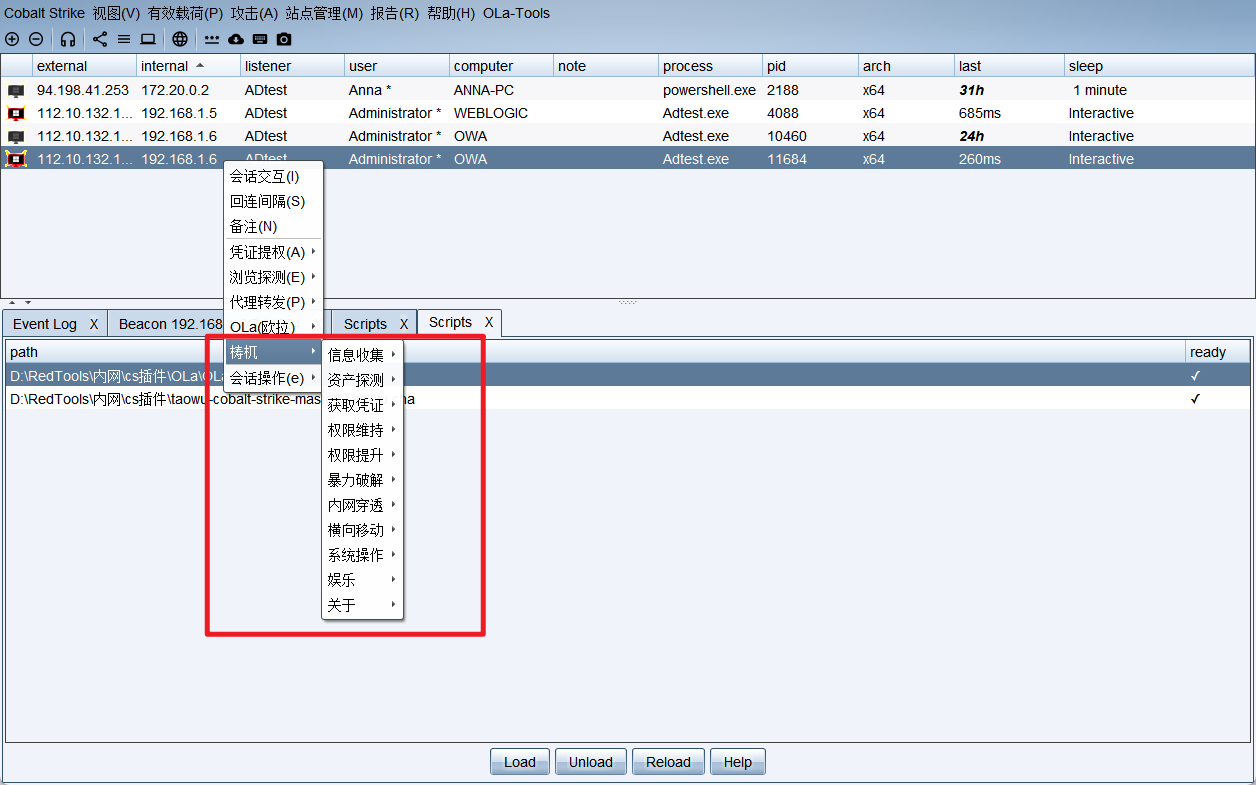Click the session icon of the WEBLOGIC row
This screenshot has width=1256, height=785.
(16, 113)
